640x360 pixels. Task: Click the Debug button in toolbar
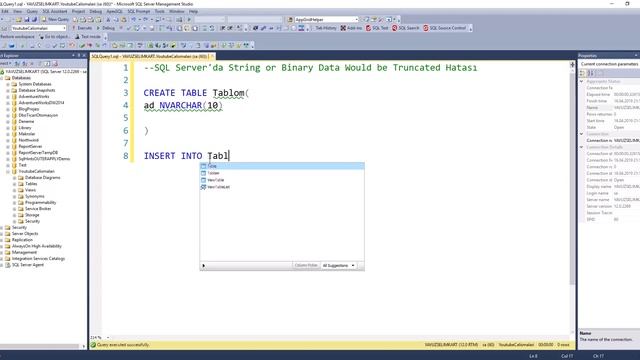pos(105,28)
